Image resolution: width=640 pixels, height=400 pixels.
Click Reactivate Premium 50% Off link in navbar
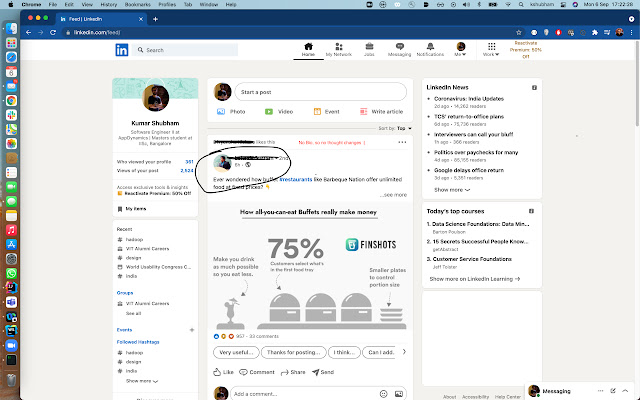point(525,50)
